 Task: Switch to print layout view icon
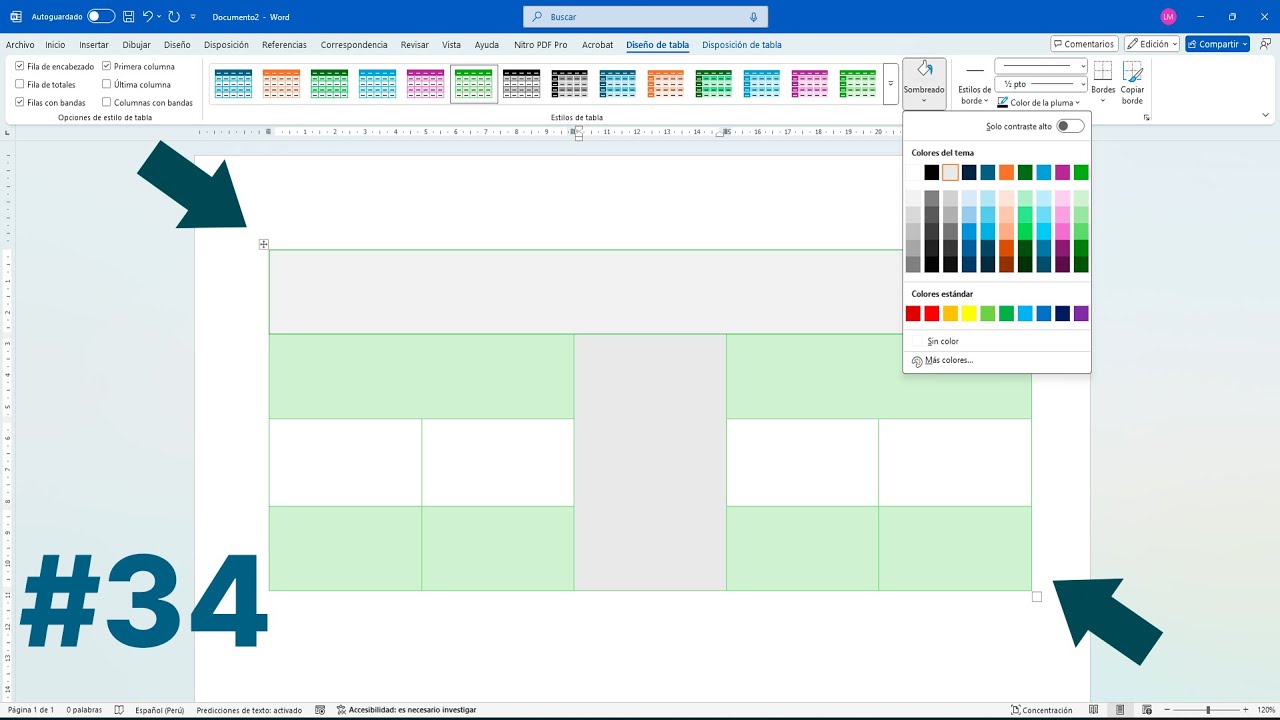1119,710
